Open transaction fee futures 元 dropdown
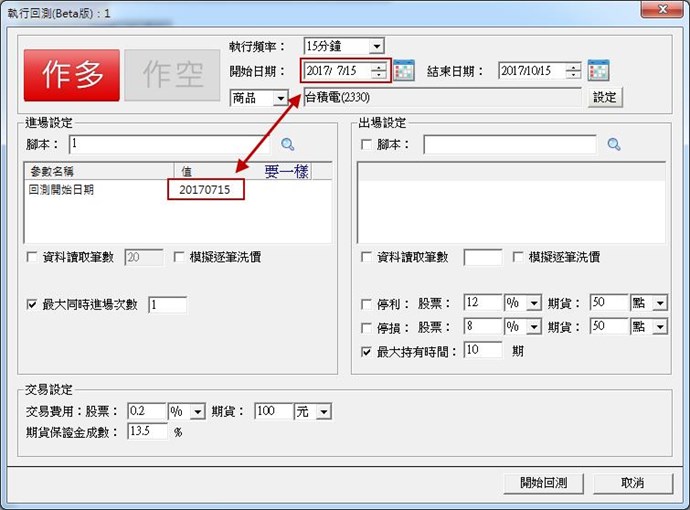The image size is (690, 510). [x=324, y=412]
